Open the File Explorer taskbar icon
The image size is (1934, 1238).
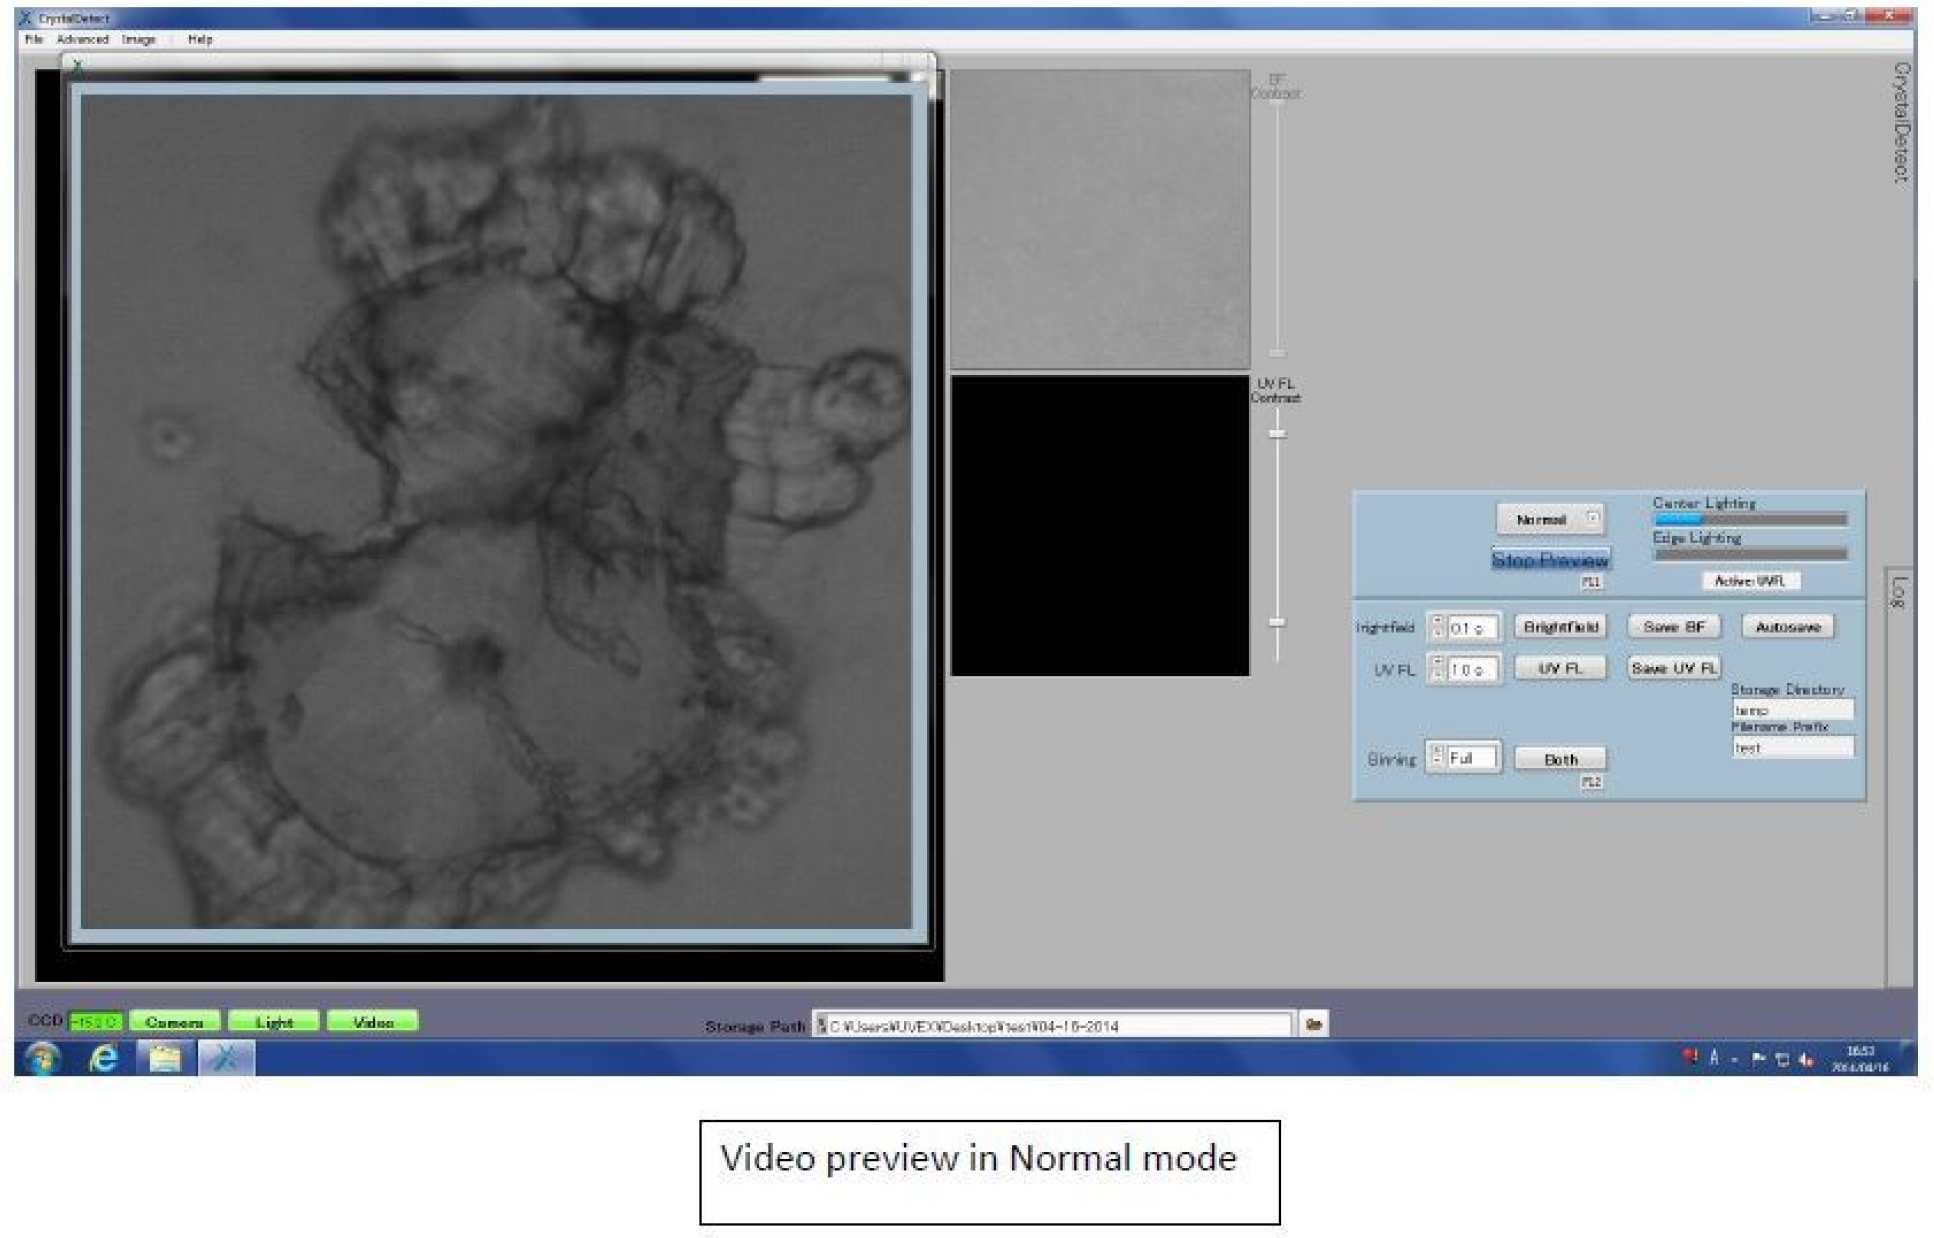point(165,1058)
